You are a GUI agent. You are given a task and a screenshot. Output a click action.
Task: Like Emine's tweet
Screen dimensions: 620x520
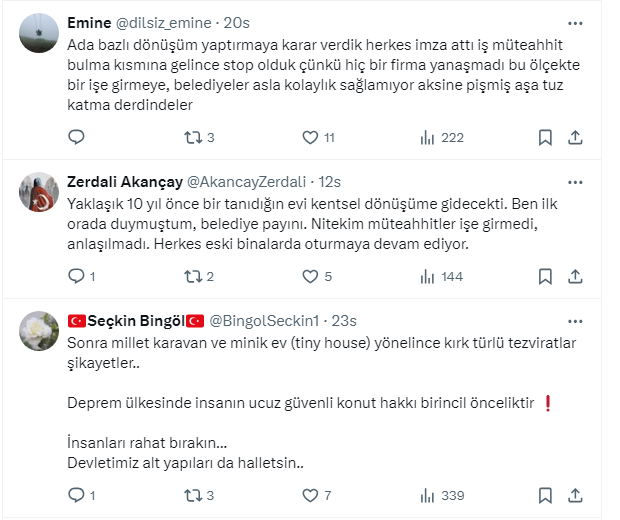[x=310, y=137]
